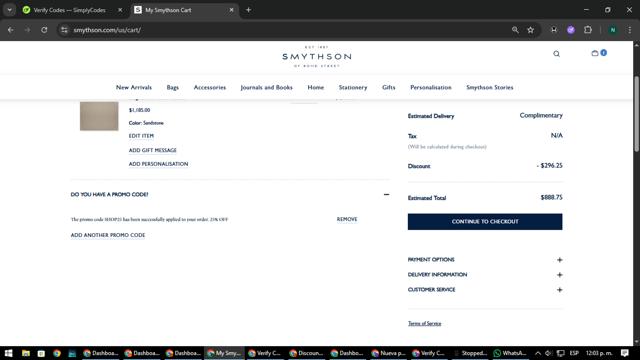Viewport: 640px width, 360px height.
Task: Switch to the Discoun... taskbar window
Action: pos(306,353)
